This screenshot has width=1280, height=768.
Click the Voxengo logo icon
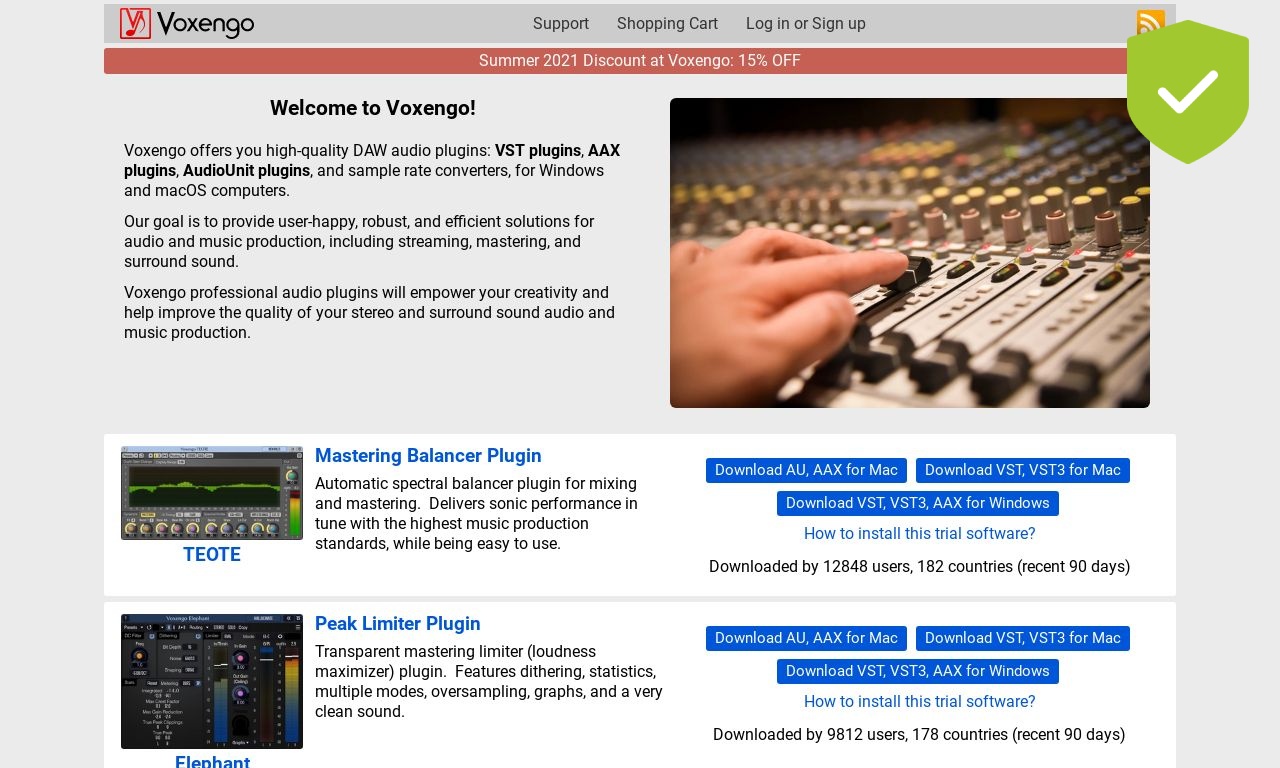click(135, 24)
